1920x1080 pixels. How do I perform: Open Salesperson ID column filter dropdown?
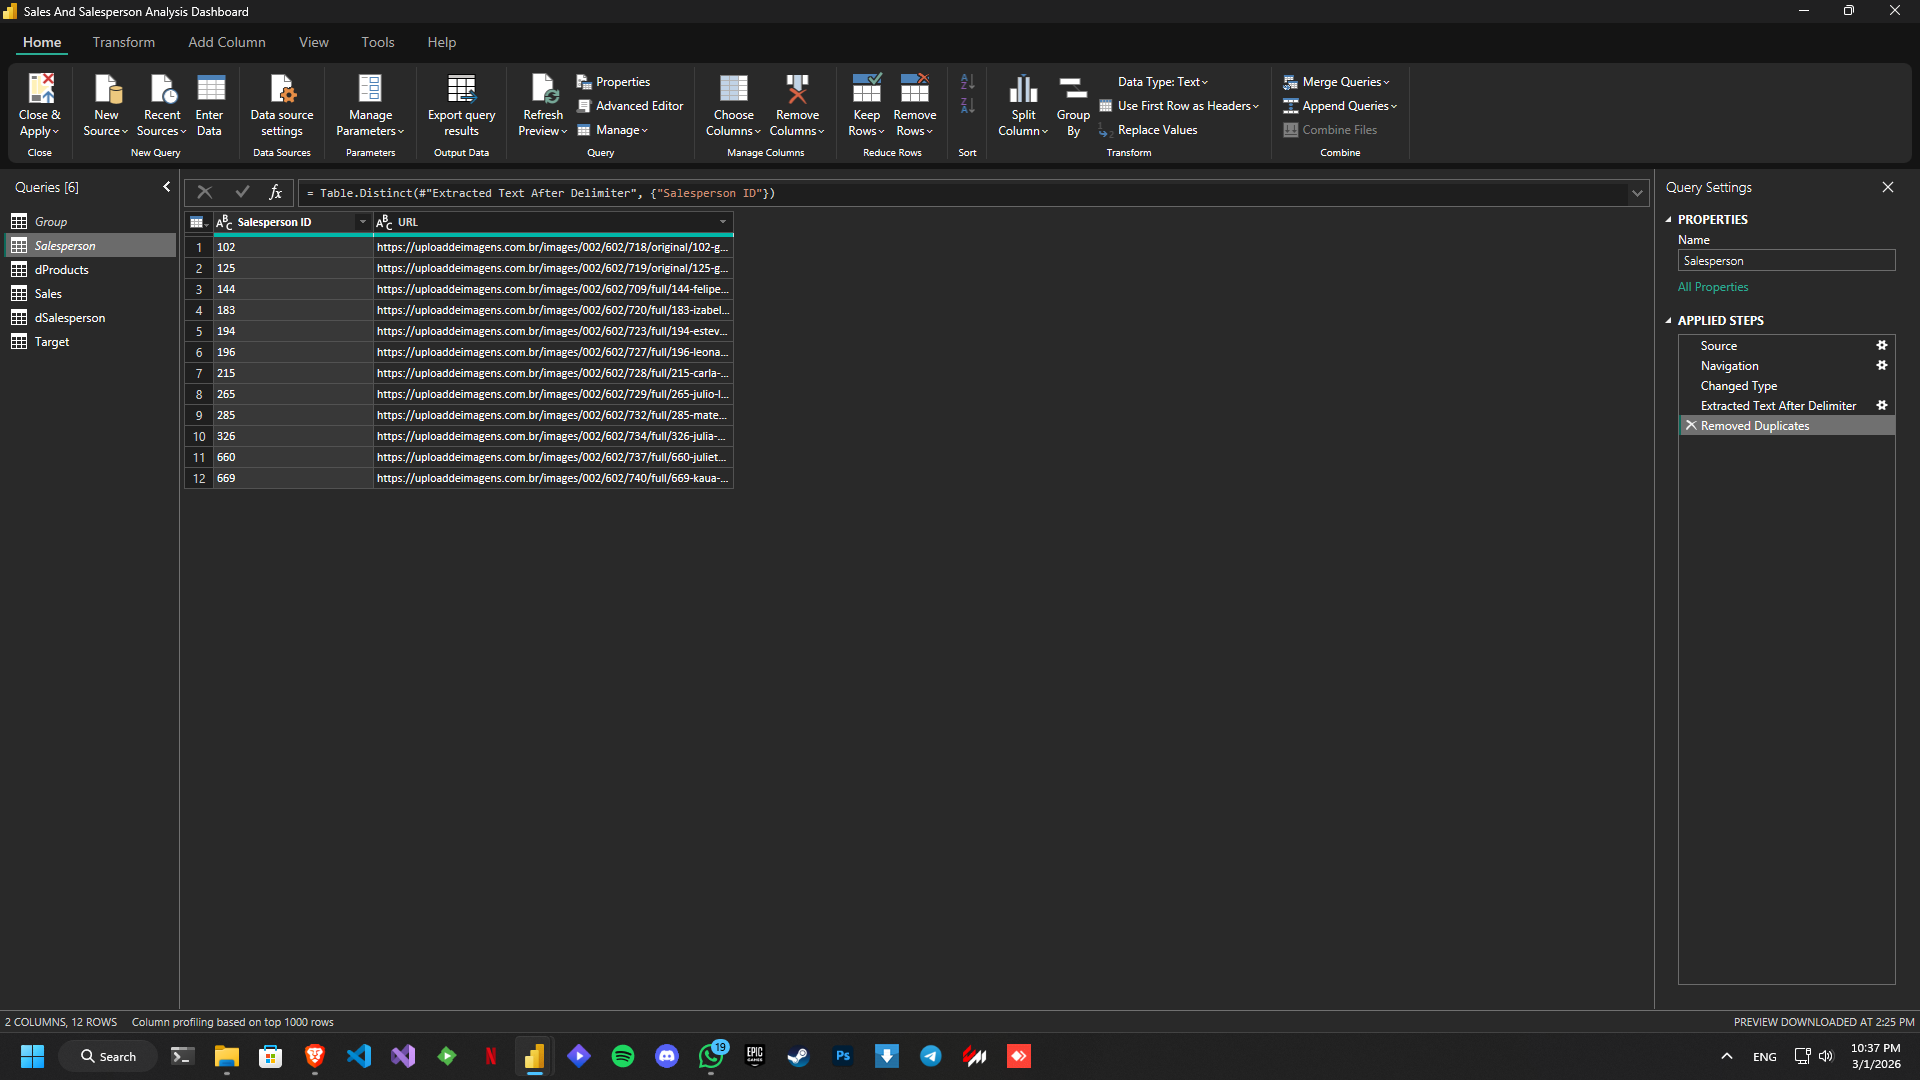(x=362, y=222)
